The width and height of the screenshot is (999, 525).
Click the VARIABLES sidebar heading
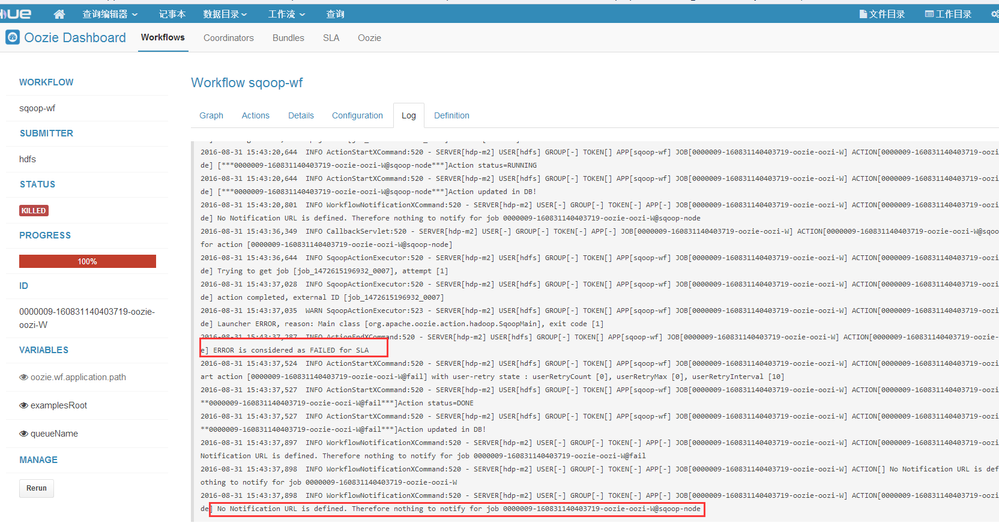(43, 350)
